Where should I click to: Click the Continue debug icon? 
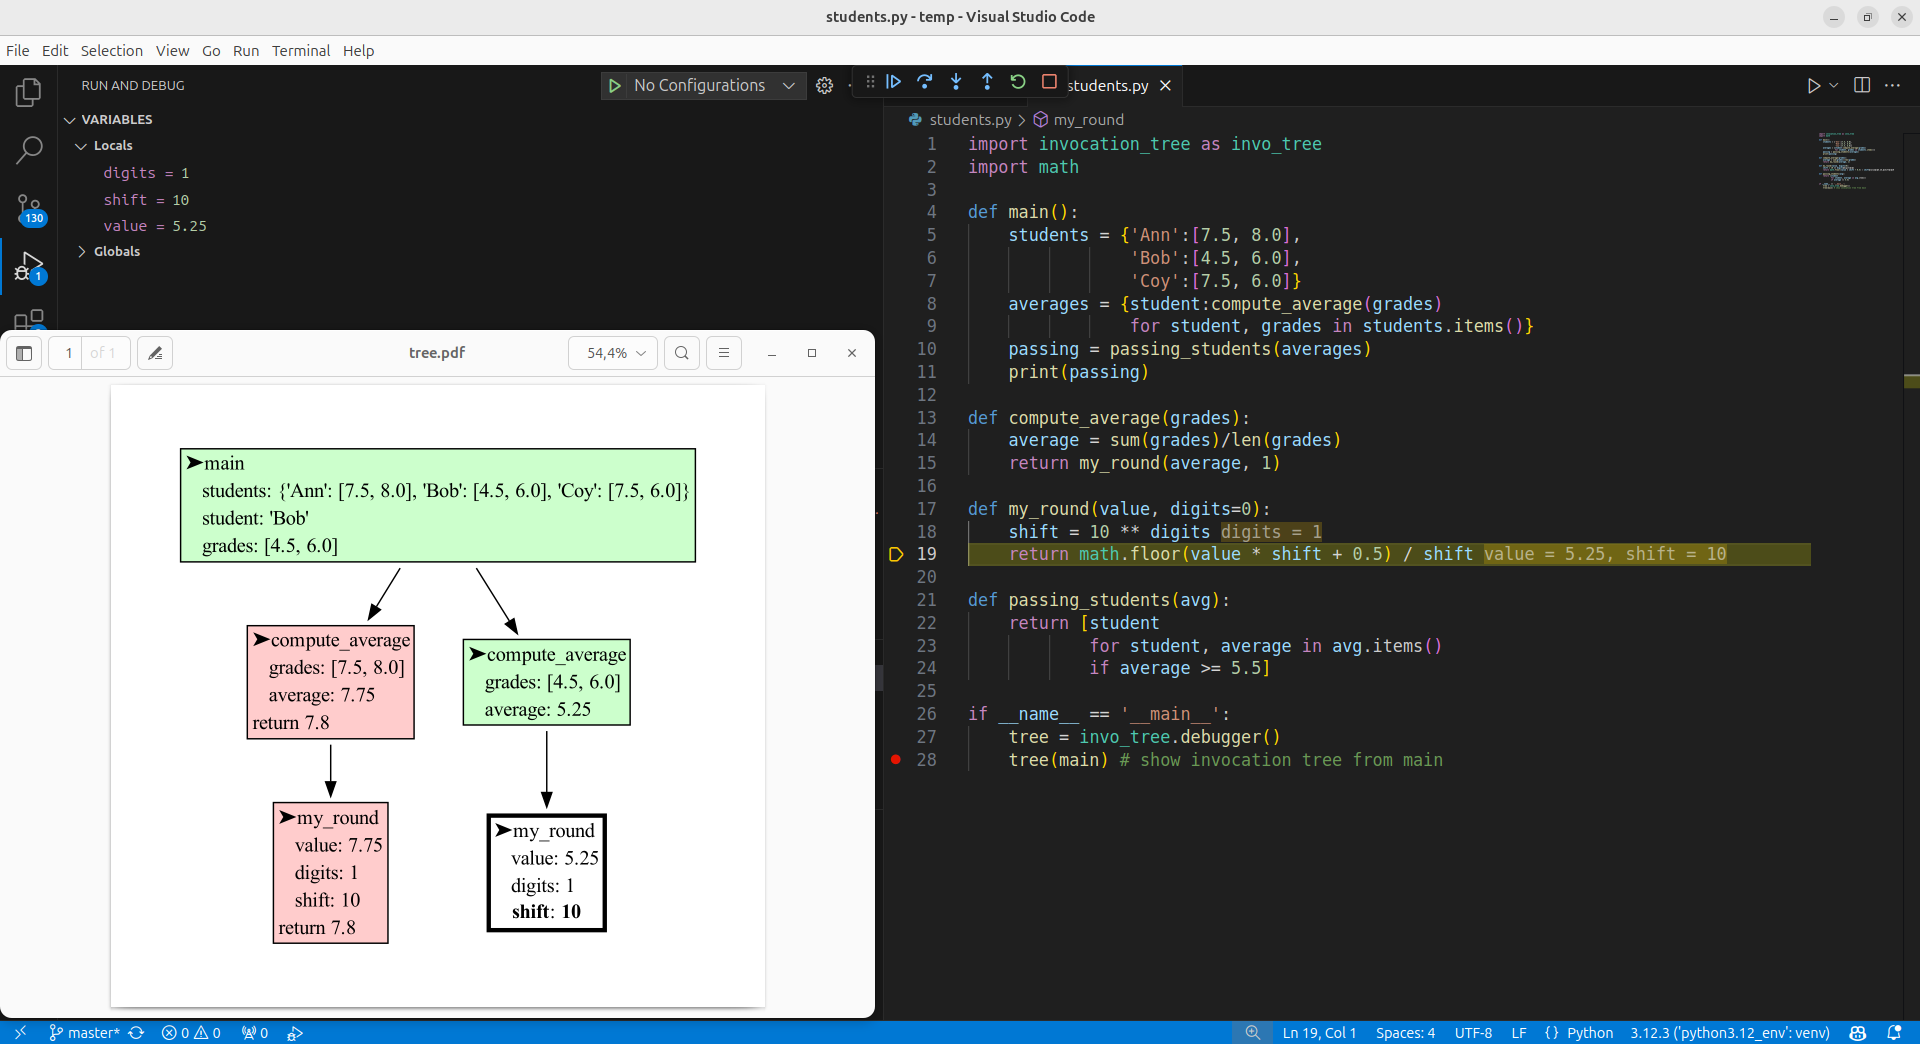[893, 83]
